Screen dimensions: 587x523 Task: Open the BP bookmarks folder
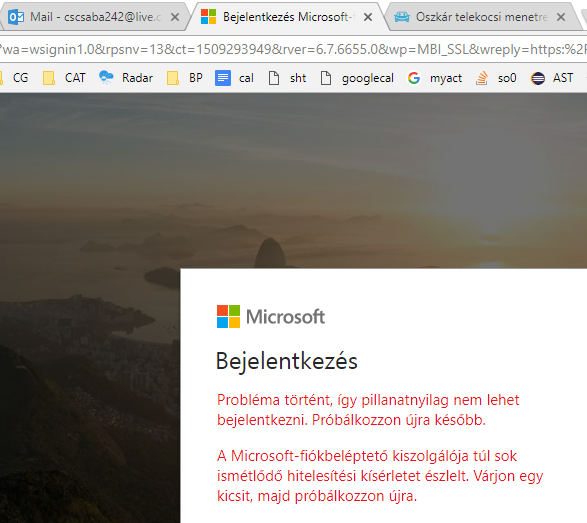click(x=185, y=78)
